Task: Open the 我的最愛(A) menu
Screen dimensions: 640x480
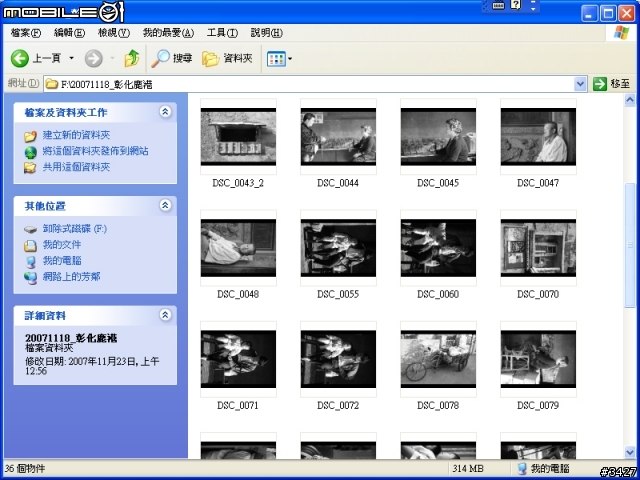Action: 168,33
